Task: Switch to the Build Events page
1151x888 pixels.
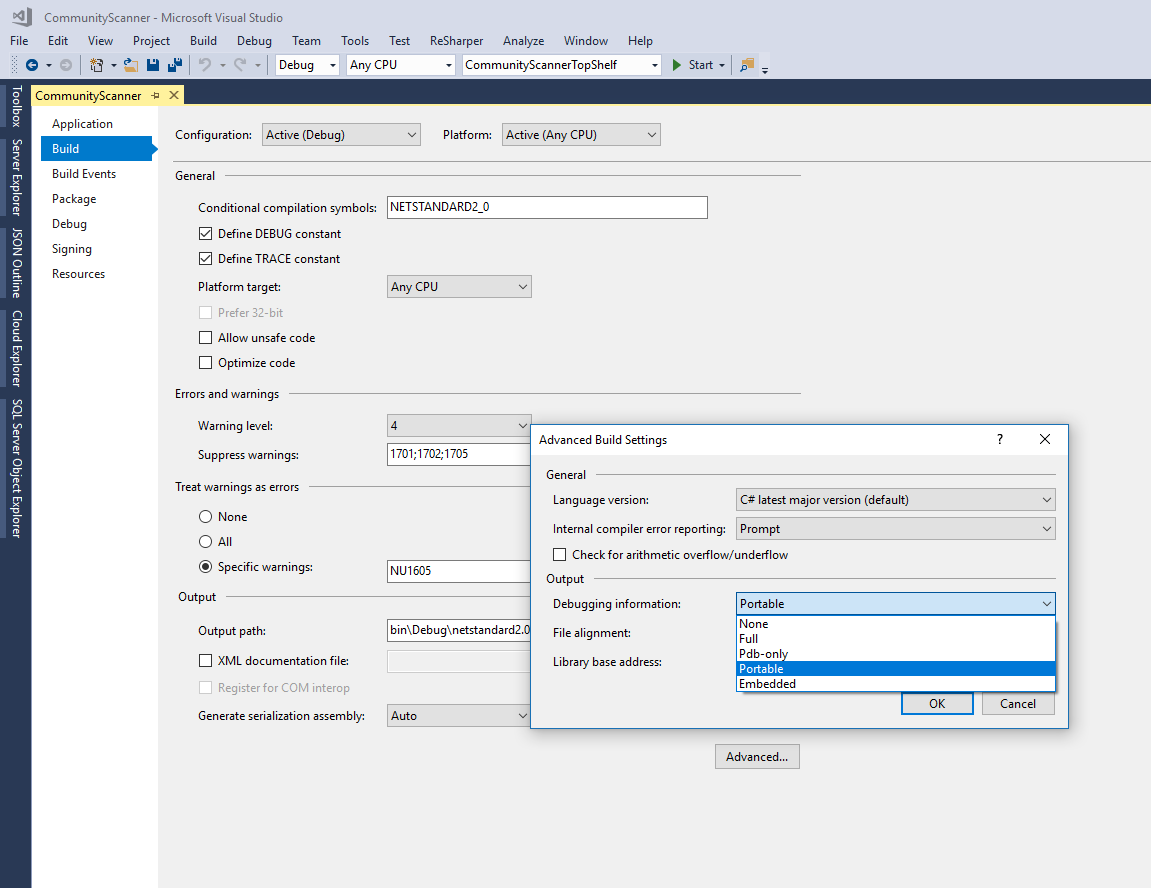Action: click(x=84, y=174)
